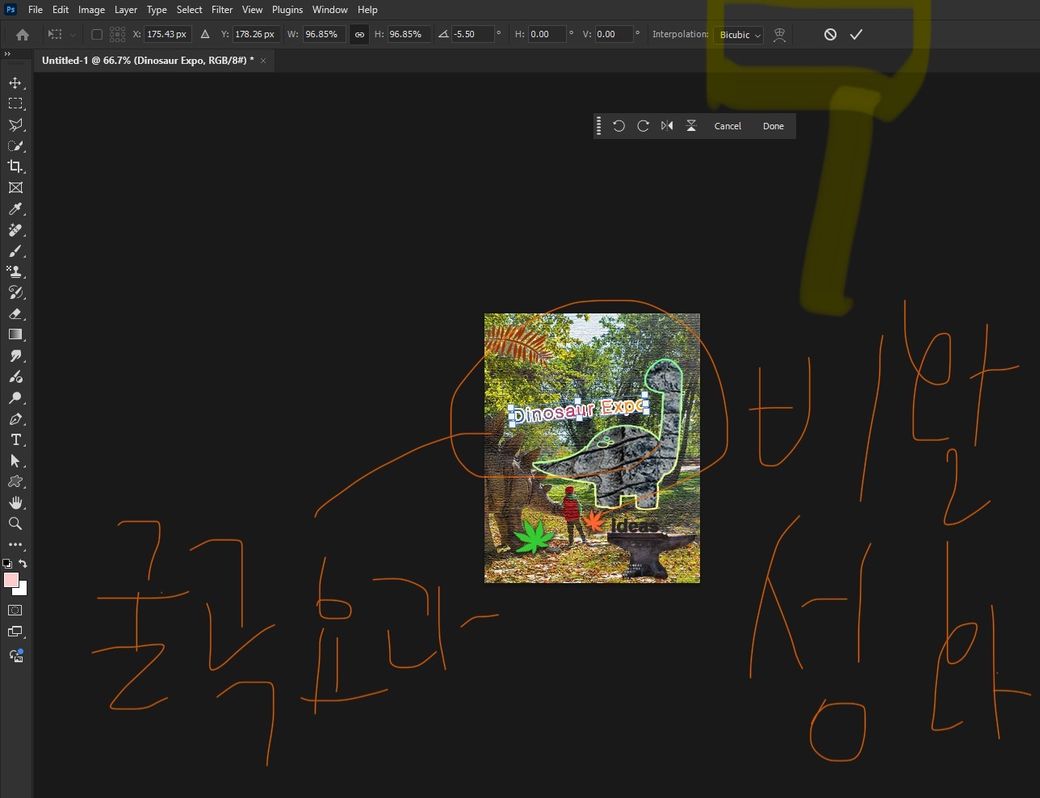
Task: Expand the toolbar with double-arrow
Action: click(x=8, y=54)
